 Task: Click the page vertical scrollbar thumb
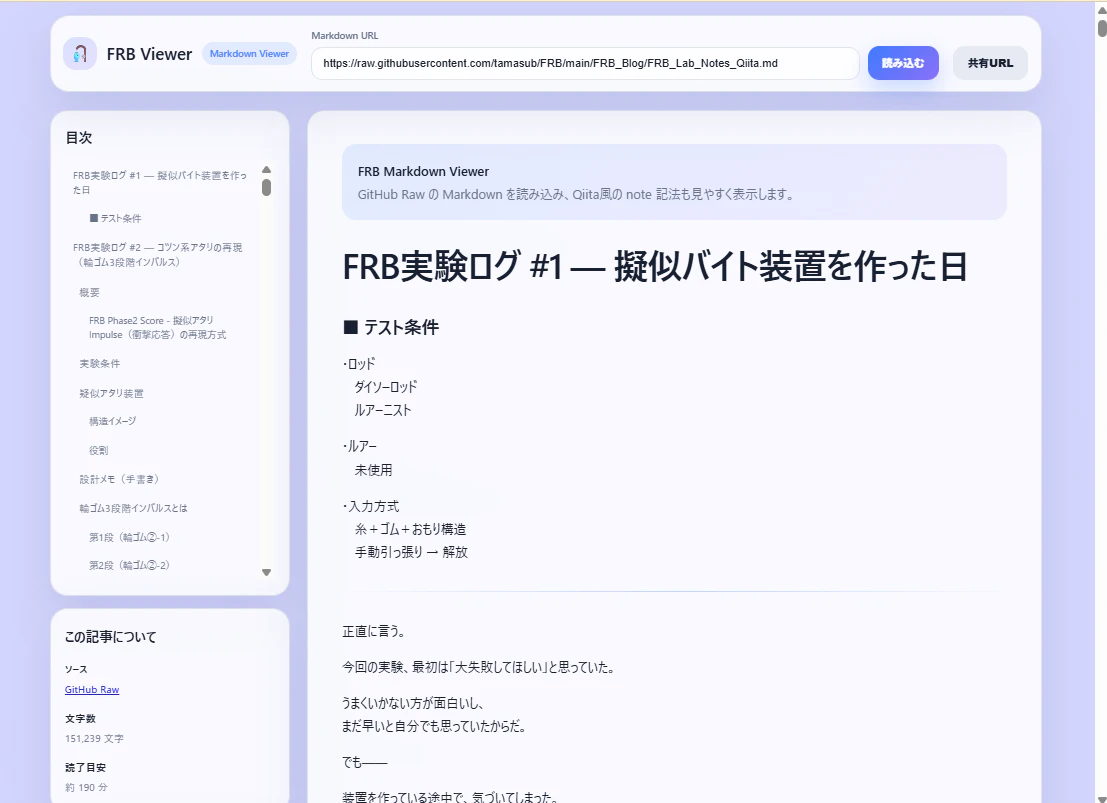coord(1102,28)
